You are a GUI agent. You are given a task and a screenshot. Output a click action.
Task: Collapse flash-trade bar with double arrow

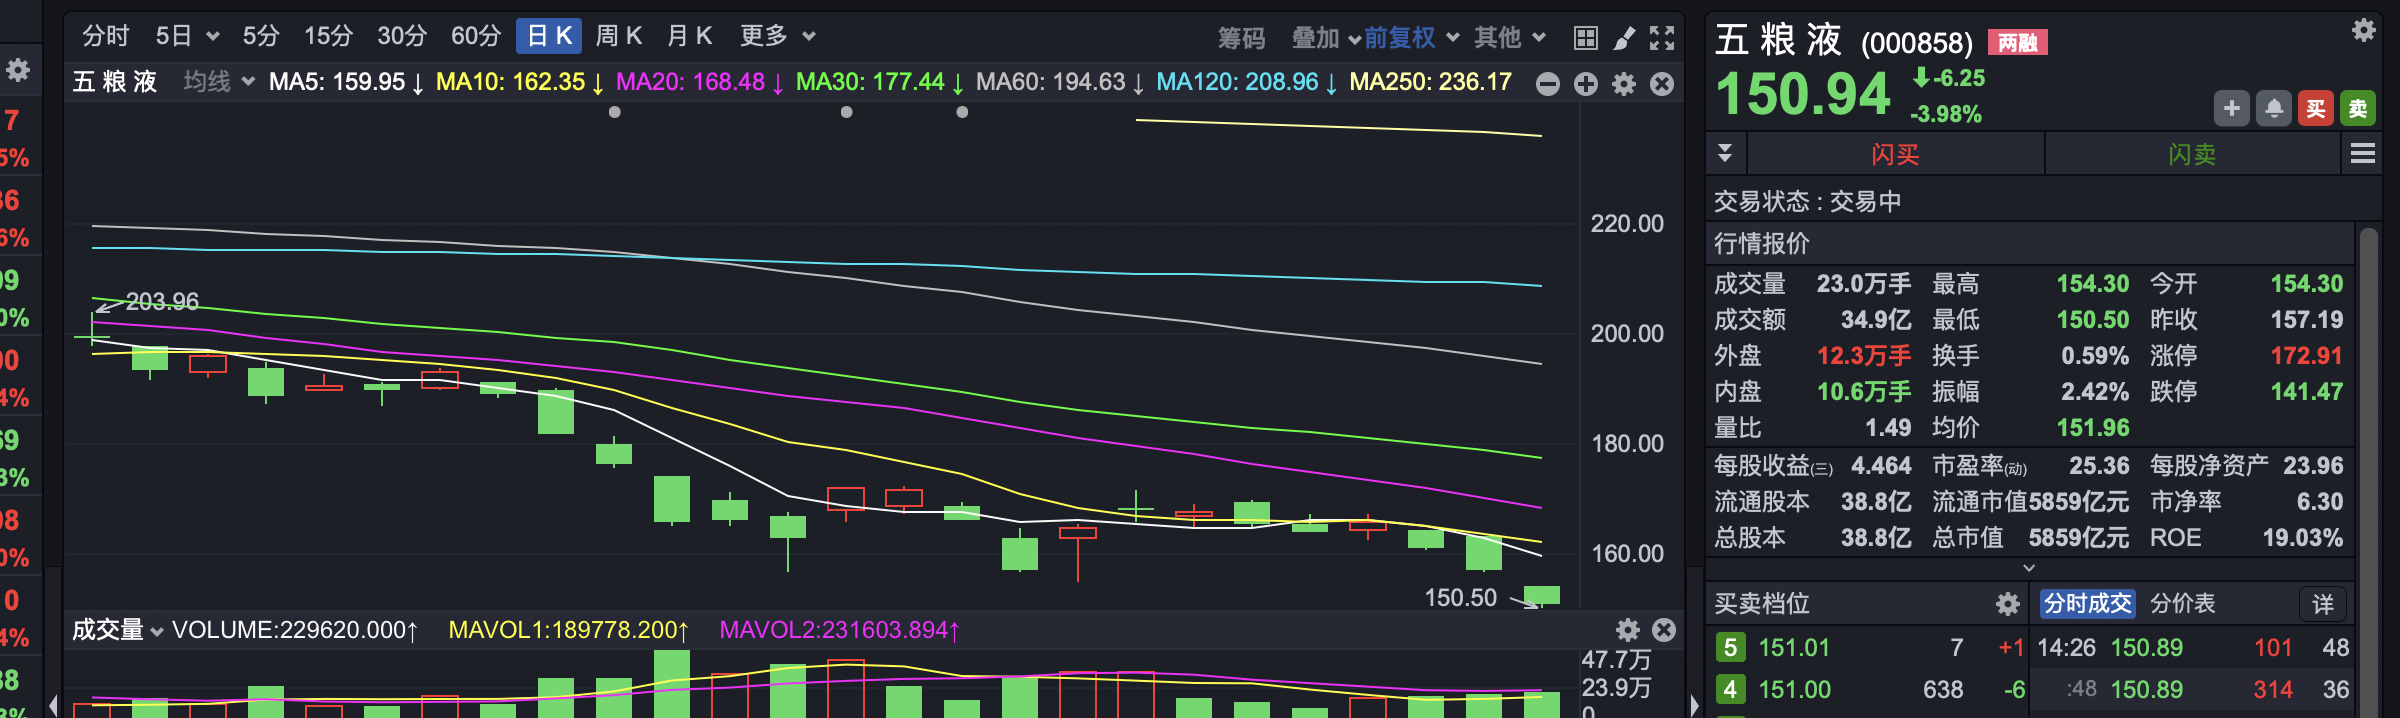click(x=1725, y=153)
